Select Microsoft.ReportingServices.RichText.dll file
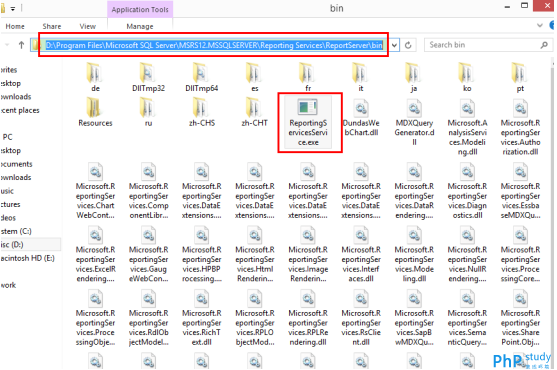 coord(201,317)
